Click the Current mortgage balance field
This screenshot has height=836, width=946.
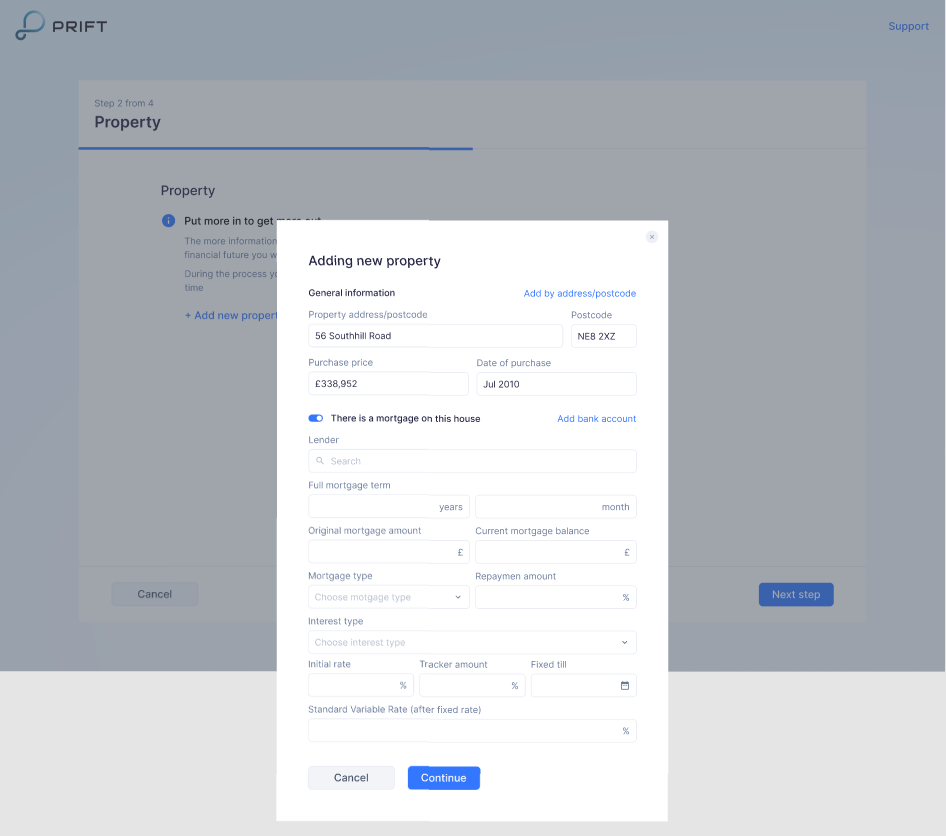(556, 552)
